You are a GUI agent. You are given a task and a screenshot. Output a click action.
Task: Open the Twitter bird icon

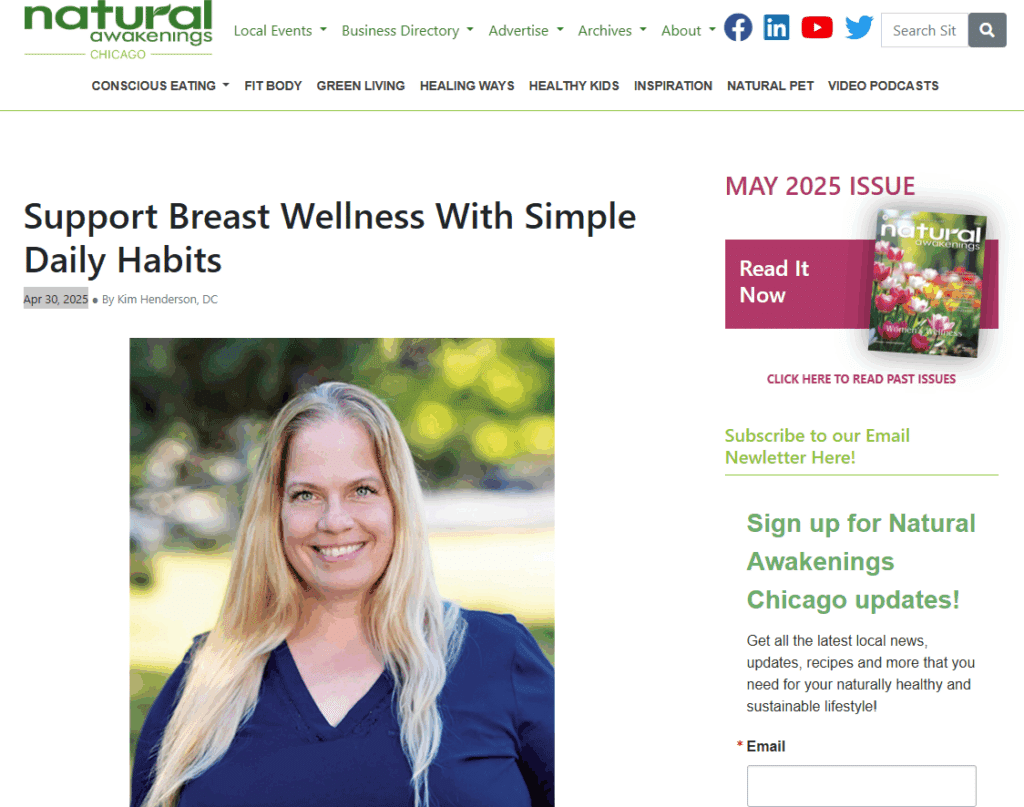point(859,27)
